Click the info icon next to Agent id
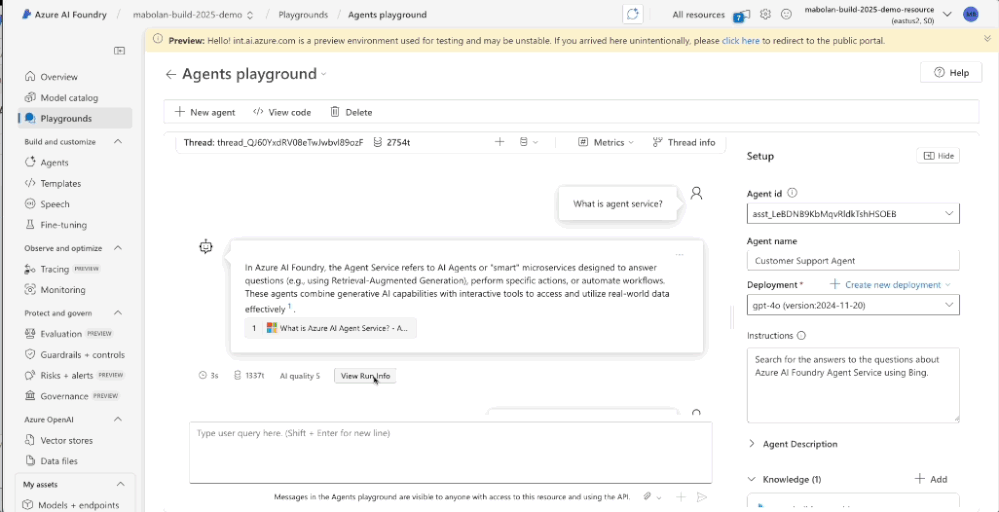 coord(792,192)
